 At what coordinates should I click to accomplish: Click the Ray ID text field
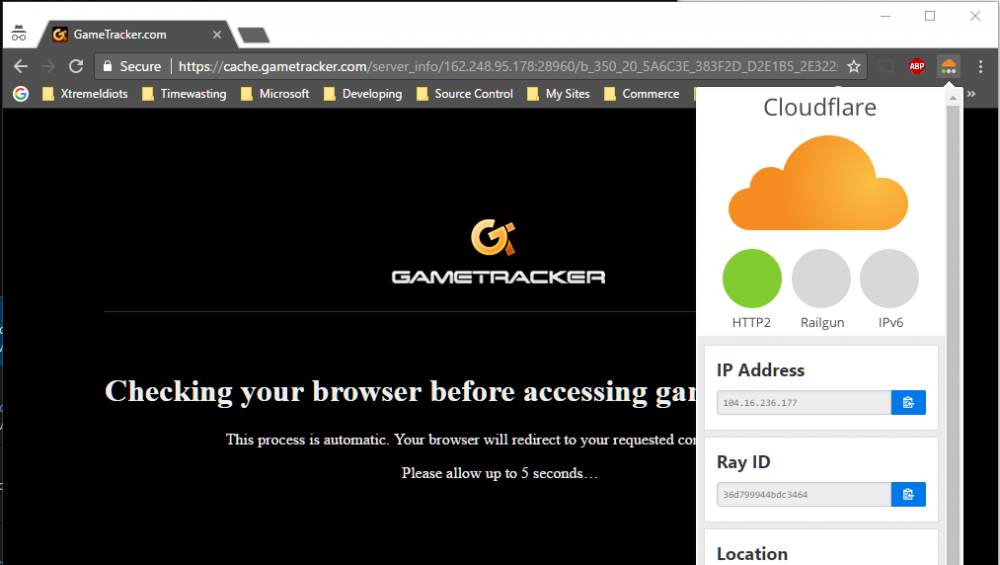click(803, 494)
